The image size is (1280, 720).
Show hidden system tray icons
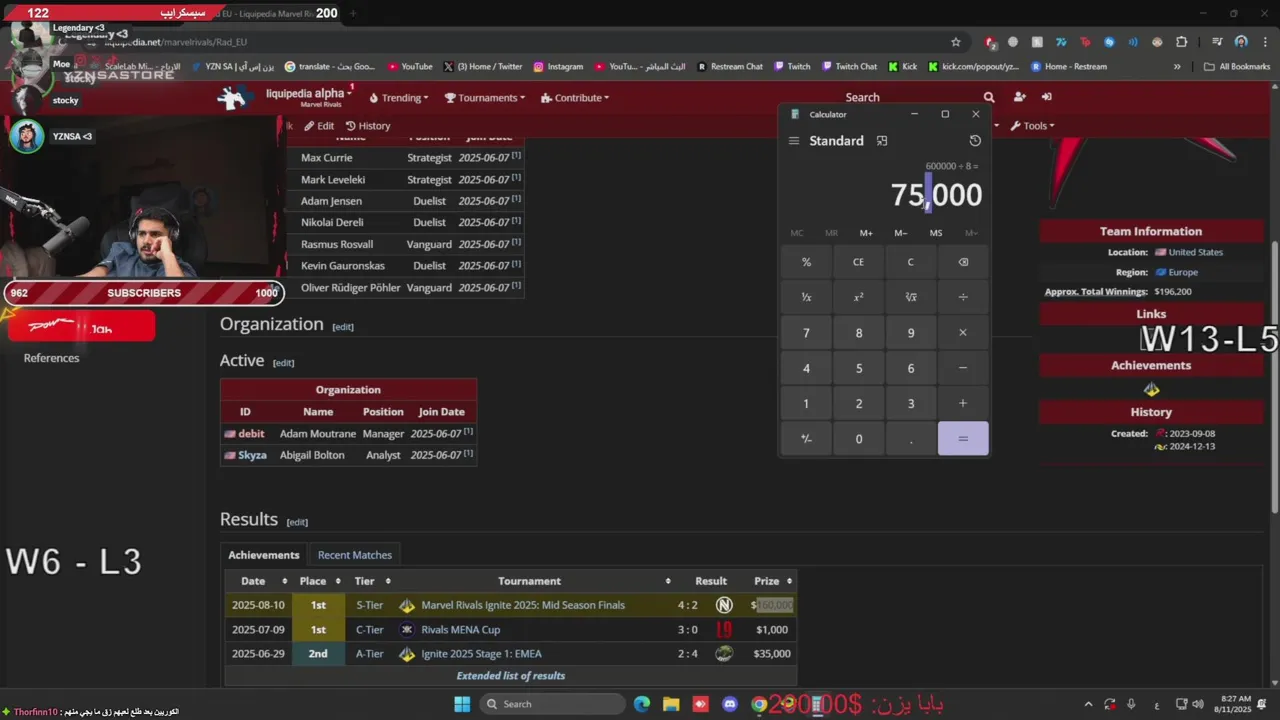click(x=1089, y=704)
